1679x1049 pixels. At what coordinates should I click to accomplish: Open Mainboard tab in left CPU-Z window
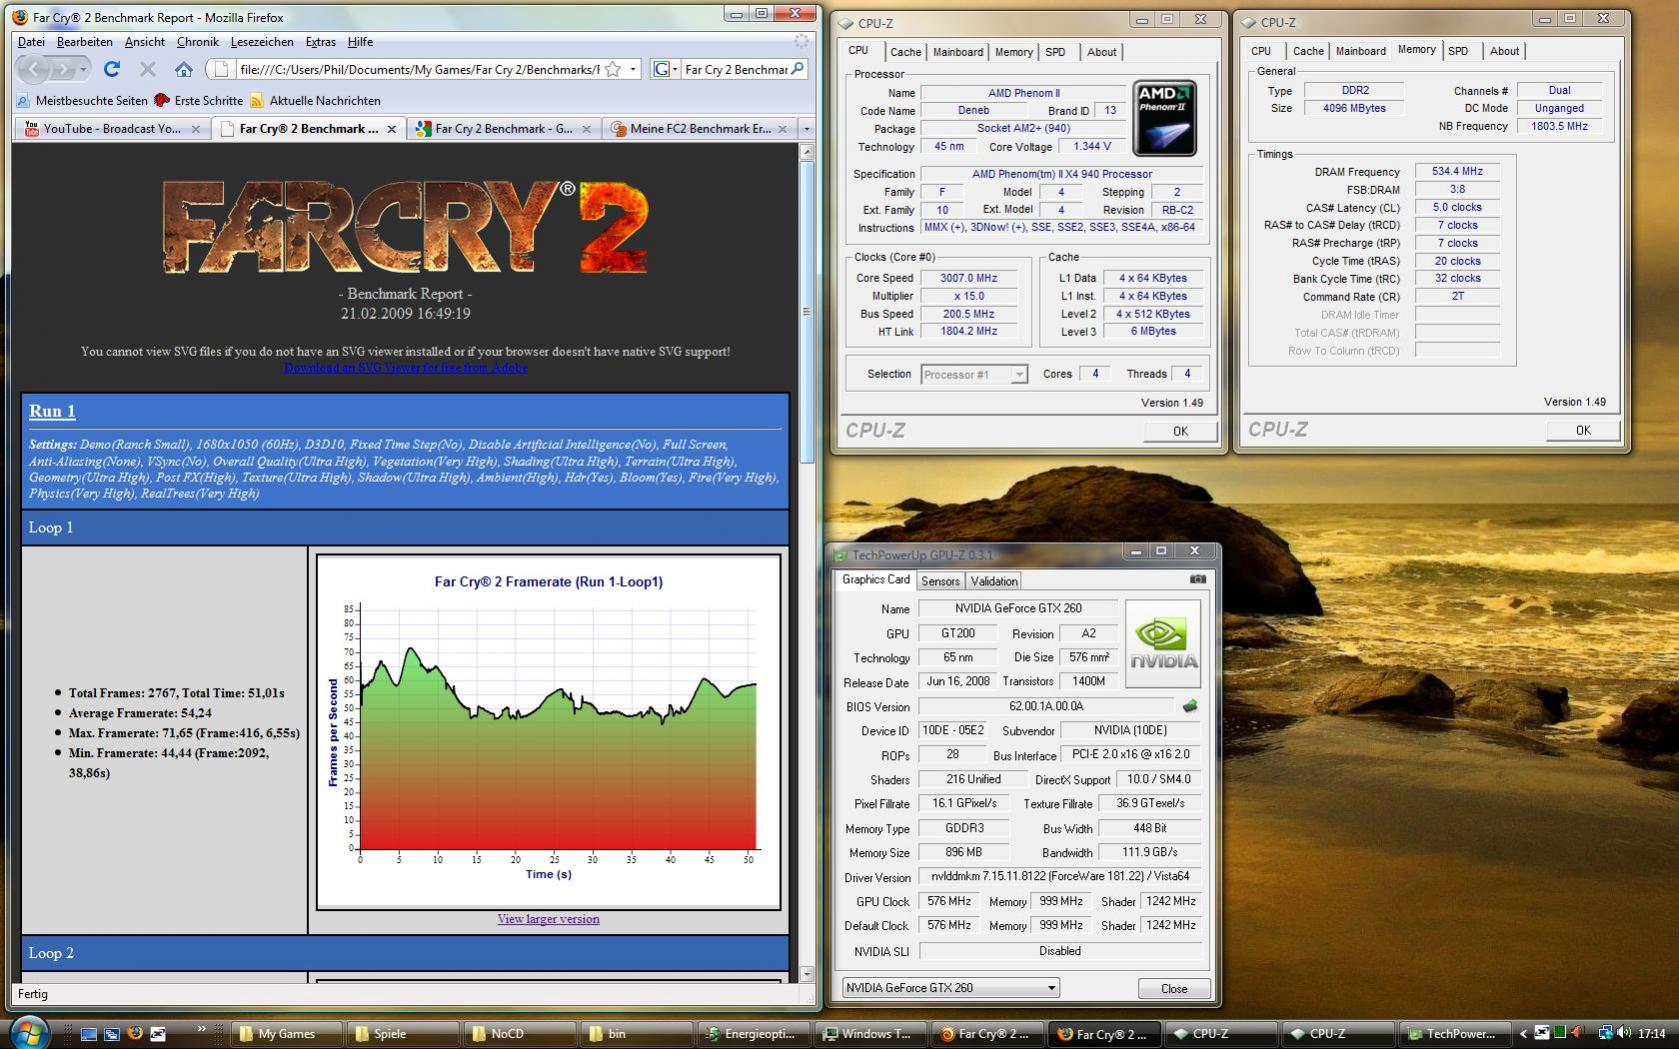[x=958, y=52]
